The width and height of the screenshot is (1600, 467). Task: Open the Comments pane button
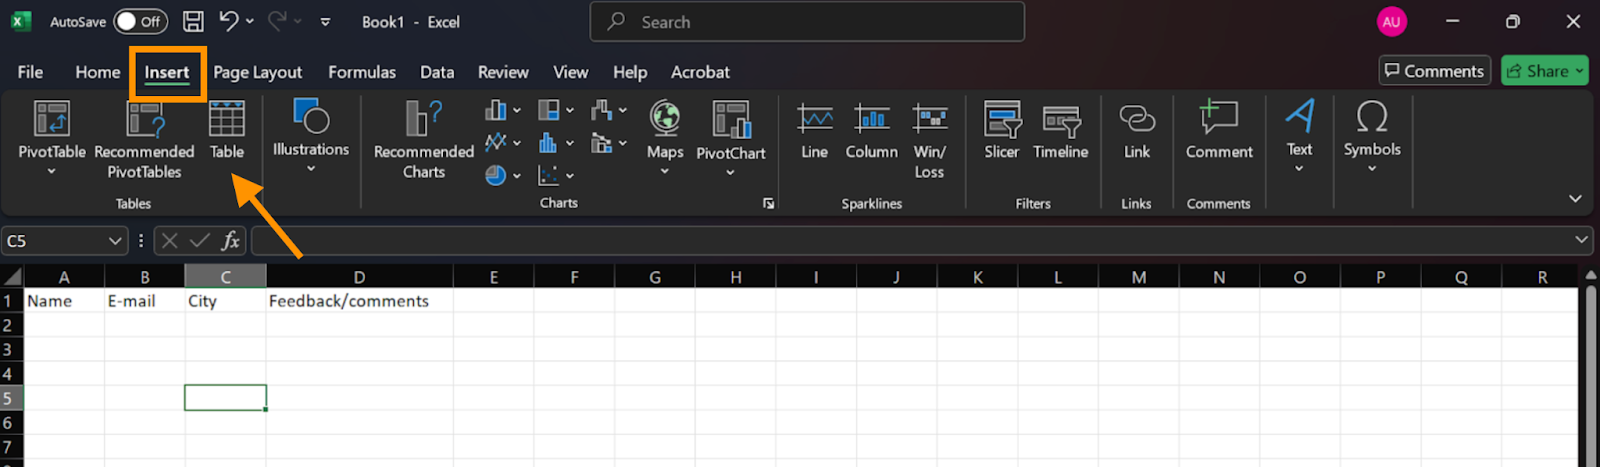(1434, 71)
